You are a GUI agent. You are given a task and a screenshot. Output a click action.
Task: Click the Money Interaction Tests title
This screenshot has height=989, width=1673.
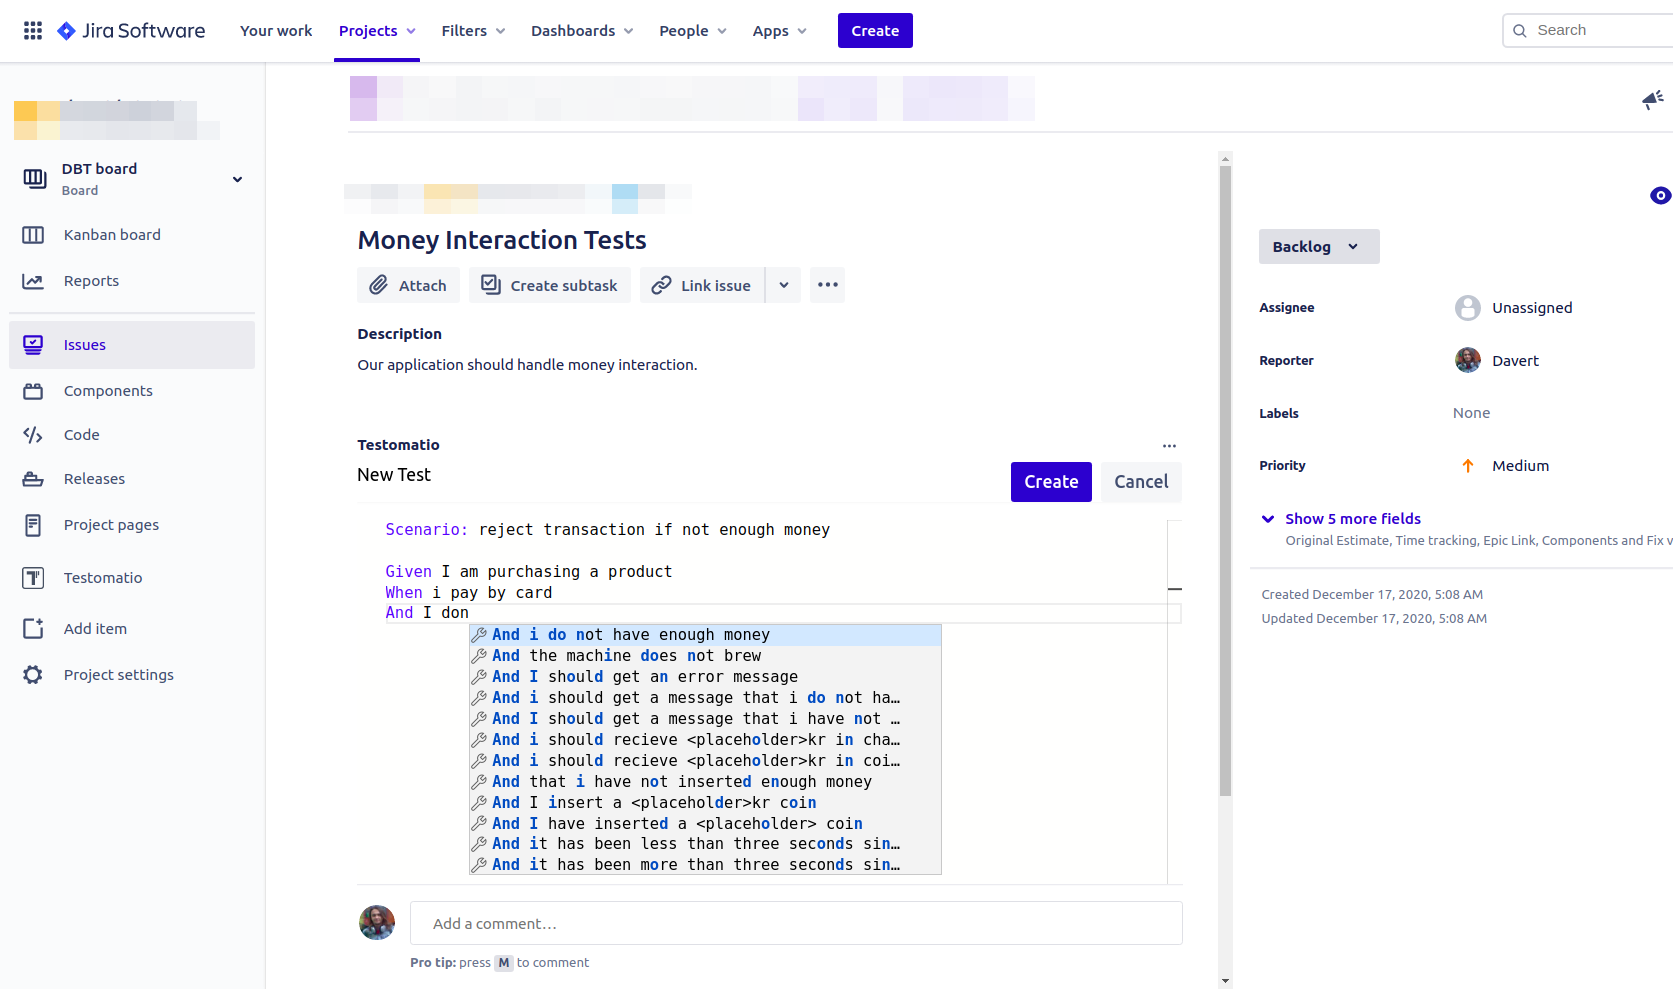[502, 240]
